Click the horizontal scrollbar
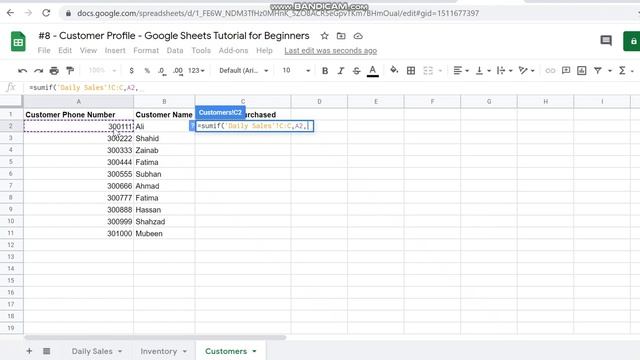The image size is (640, 360). tap(155, 338)
